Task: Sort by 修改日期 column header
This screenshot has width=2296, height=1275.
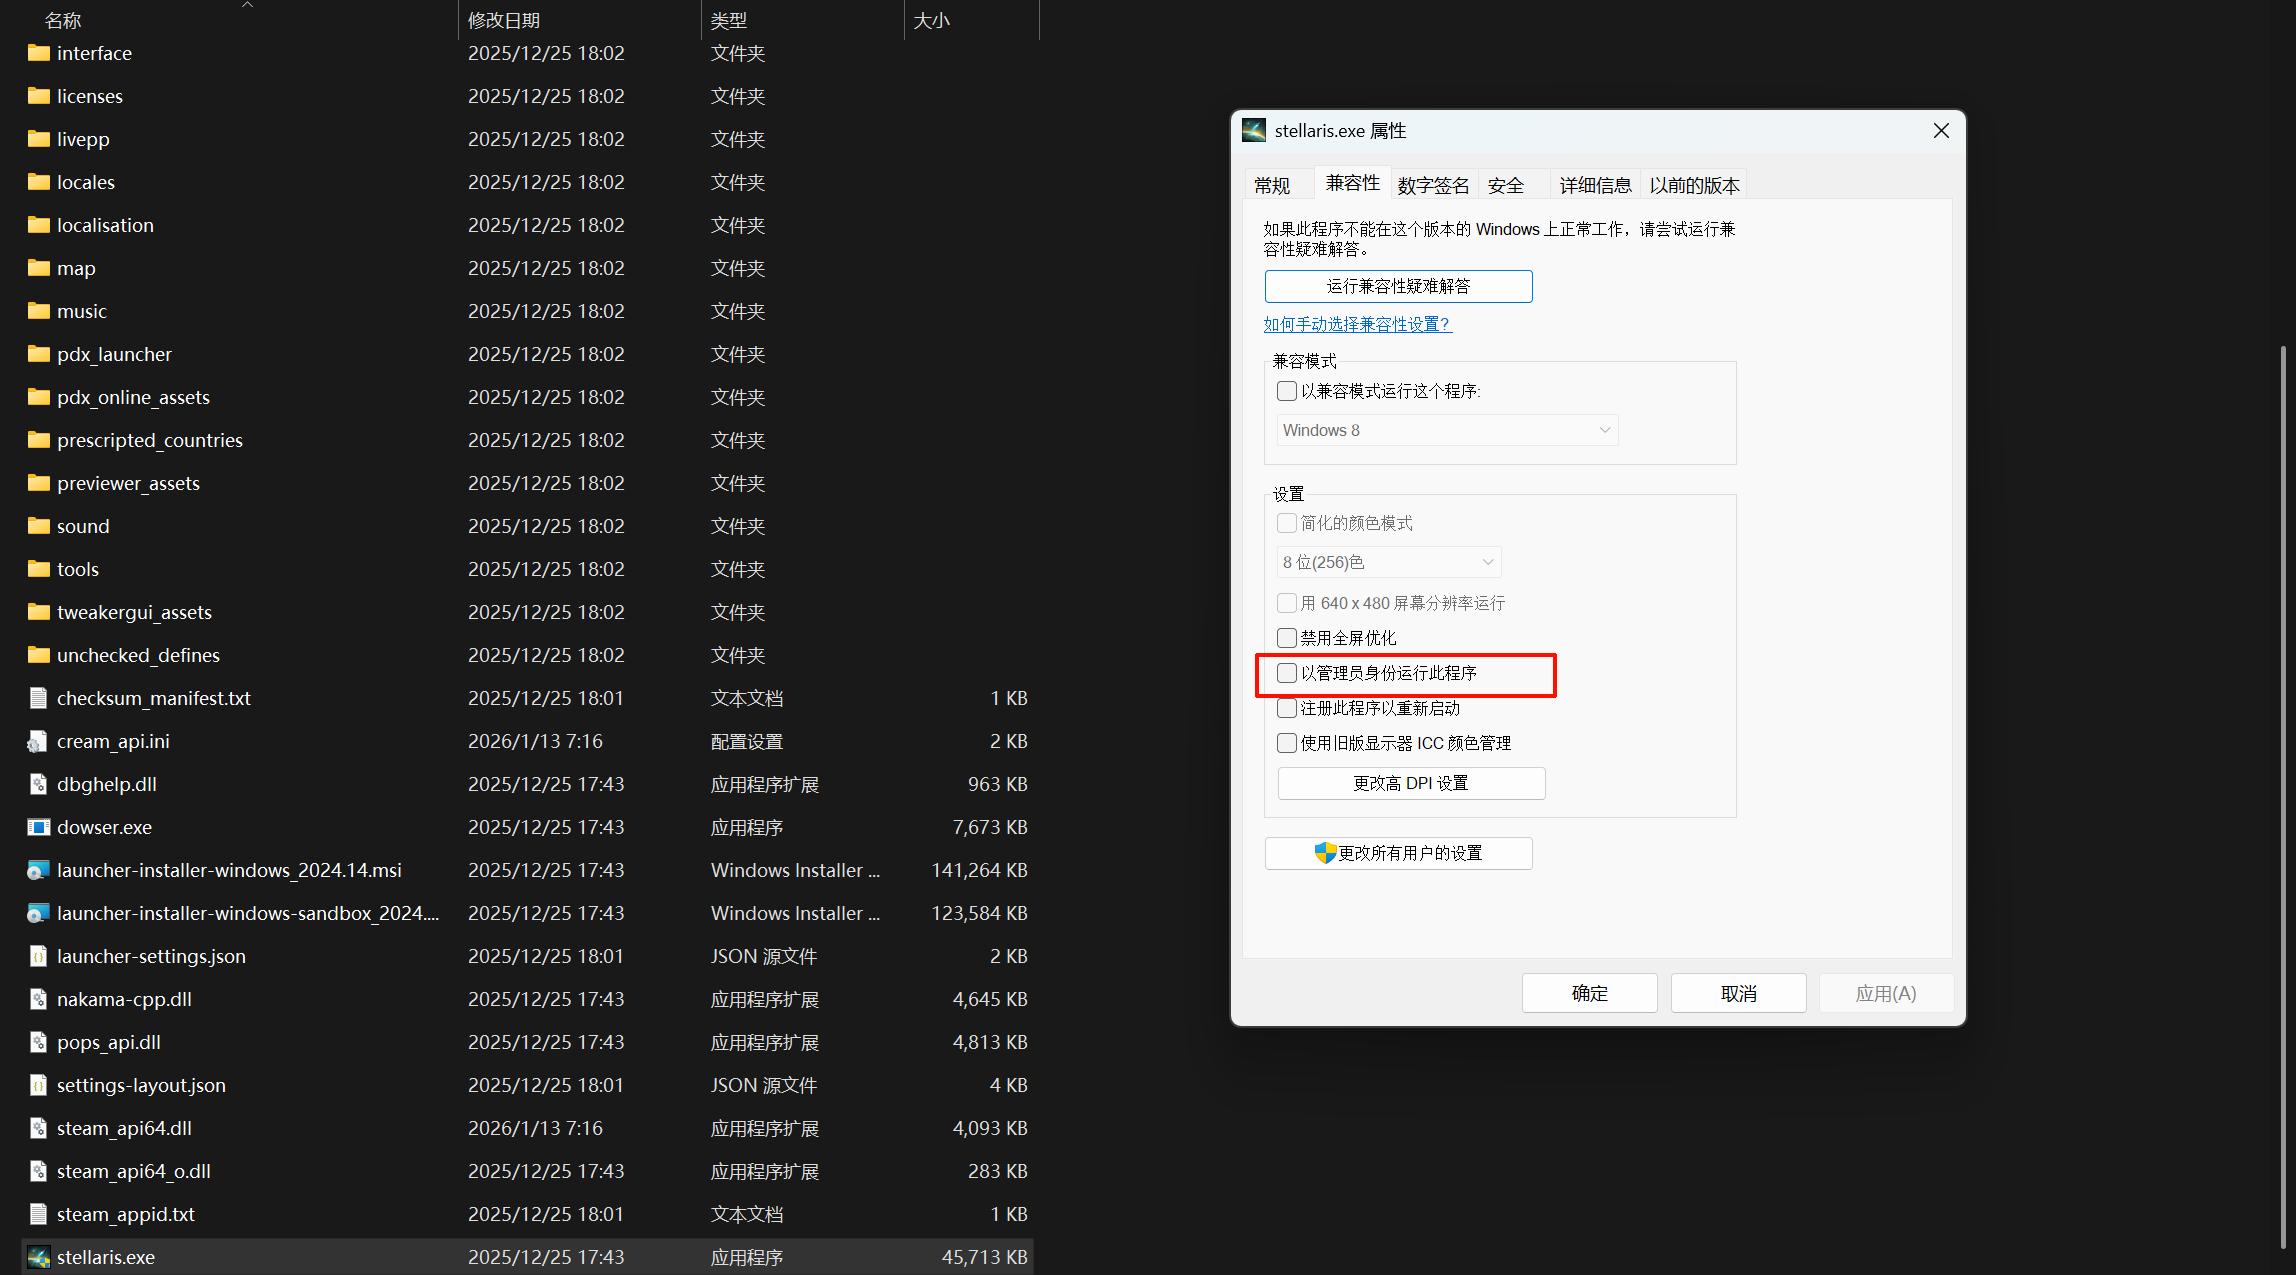Action: coord(504,20)
